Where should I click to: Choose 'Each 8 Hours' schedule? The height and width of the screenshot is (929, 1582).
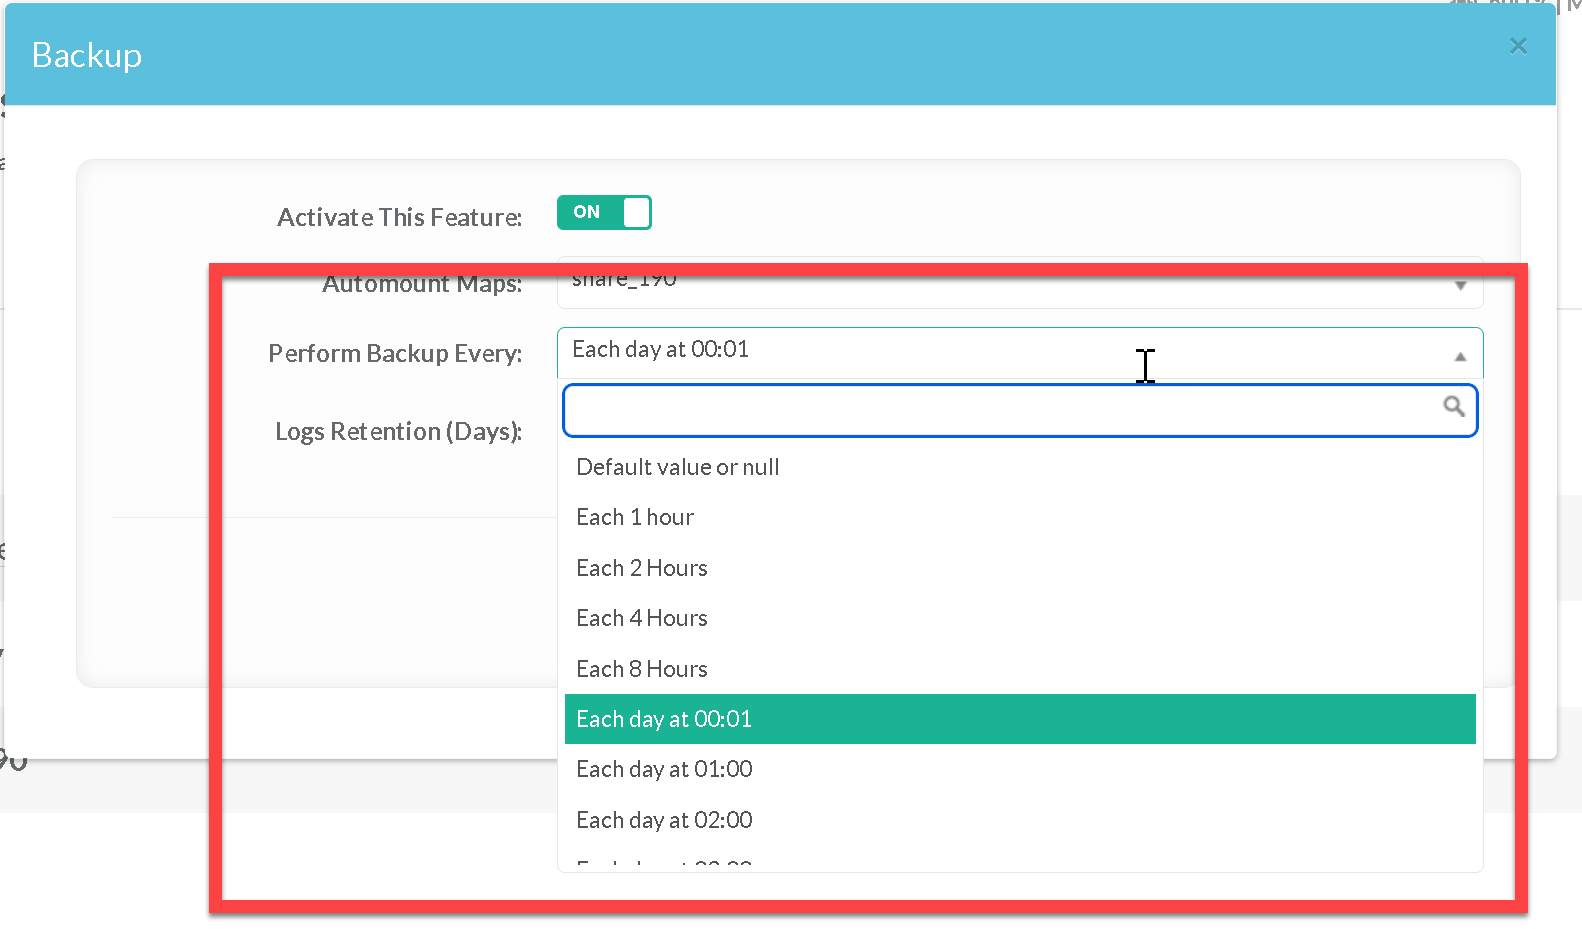tap(641, 669)
